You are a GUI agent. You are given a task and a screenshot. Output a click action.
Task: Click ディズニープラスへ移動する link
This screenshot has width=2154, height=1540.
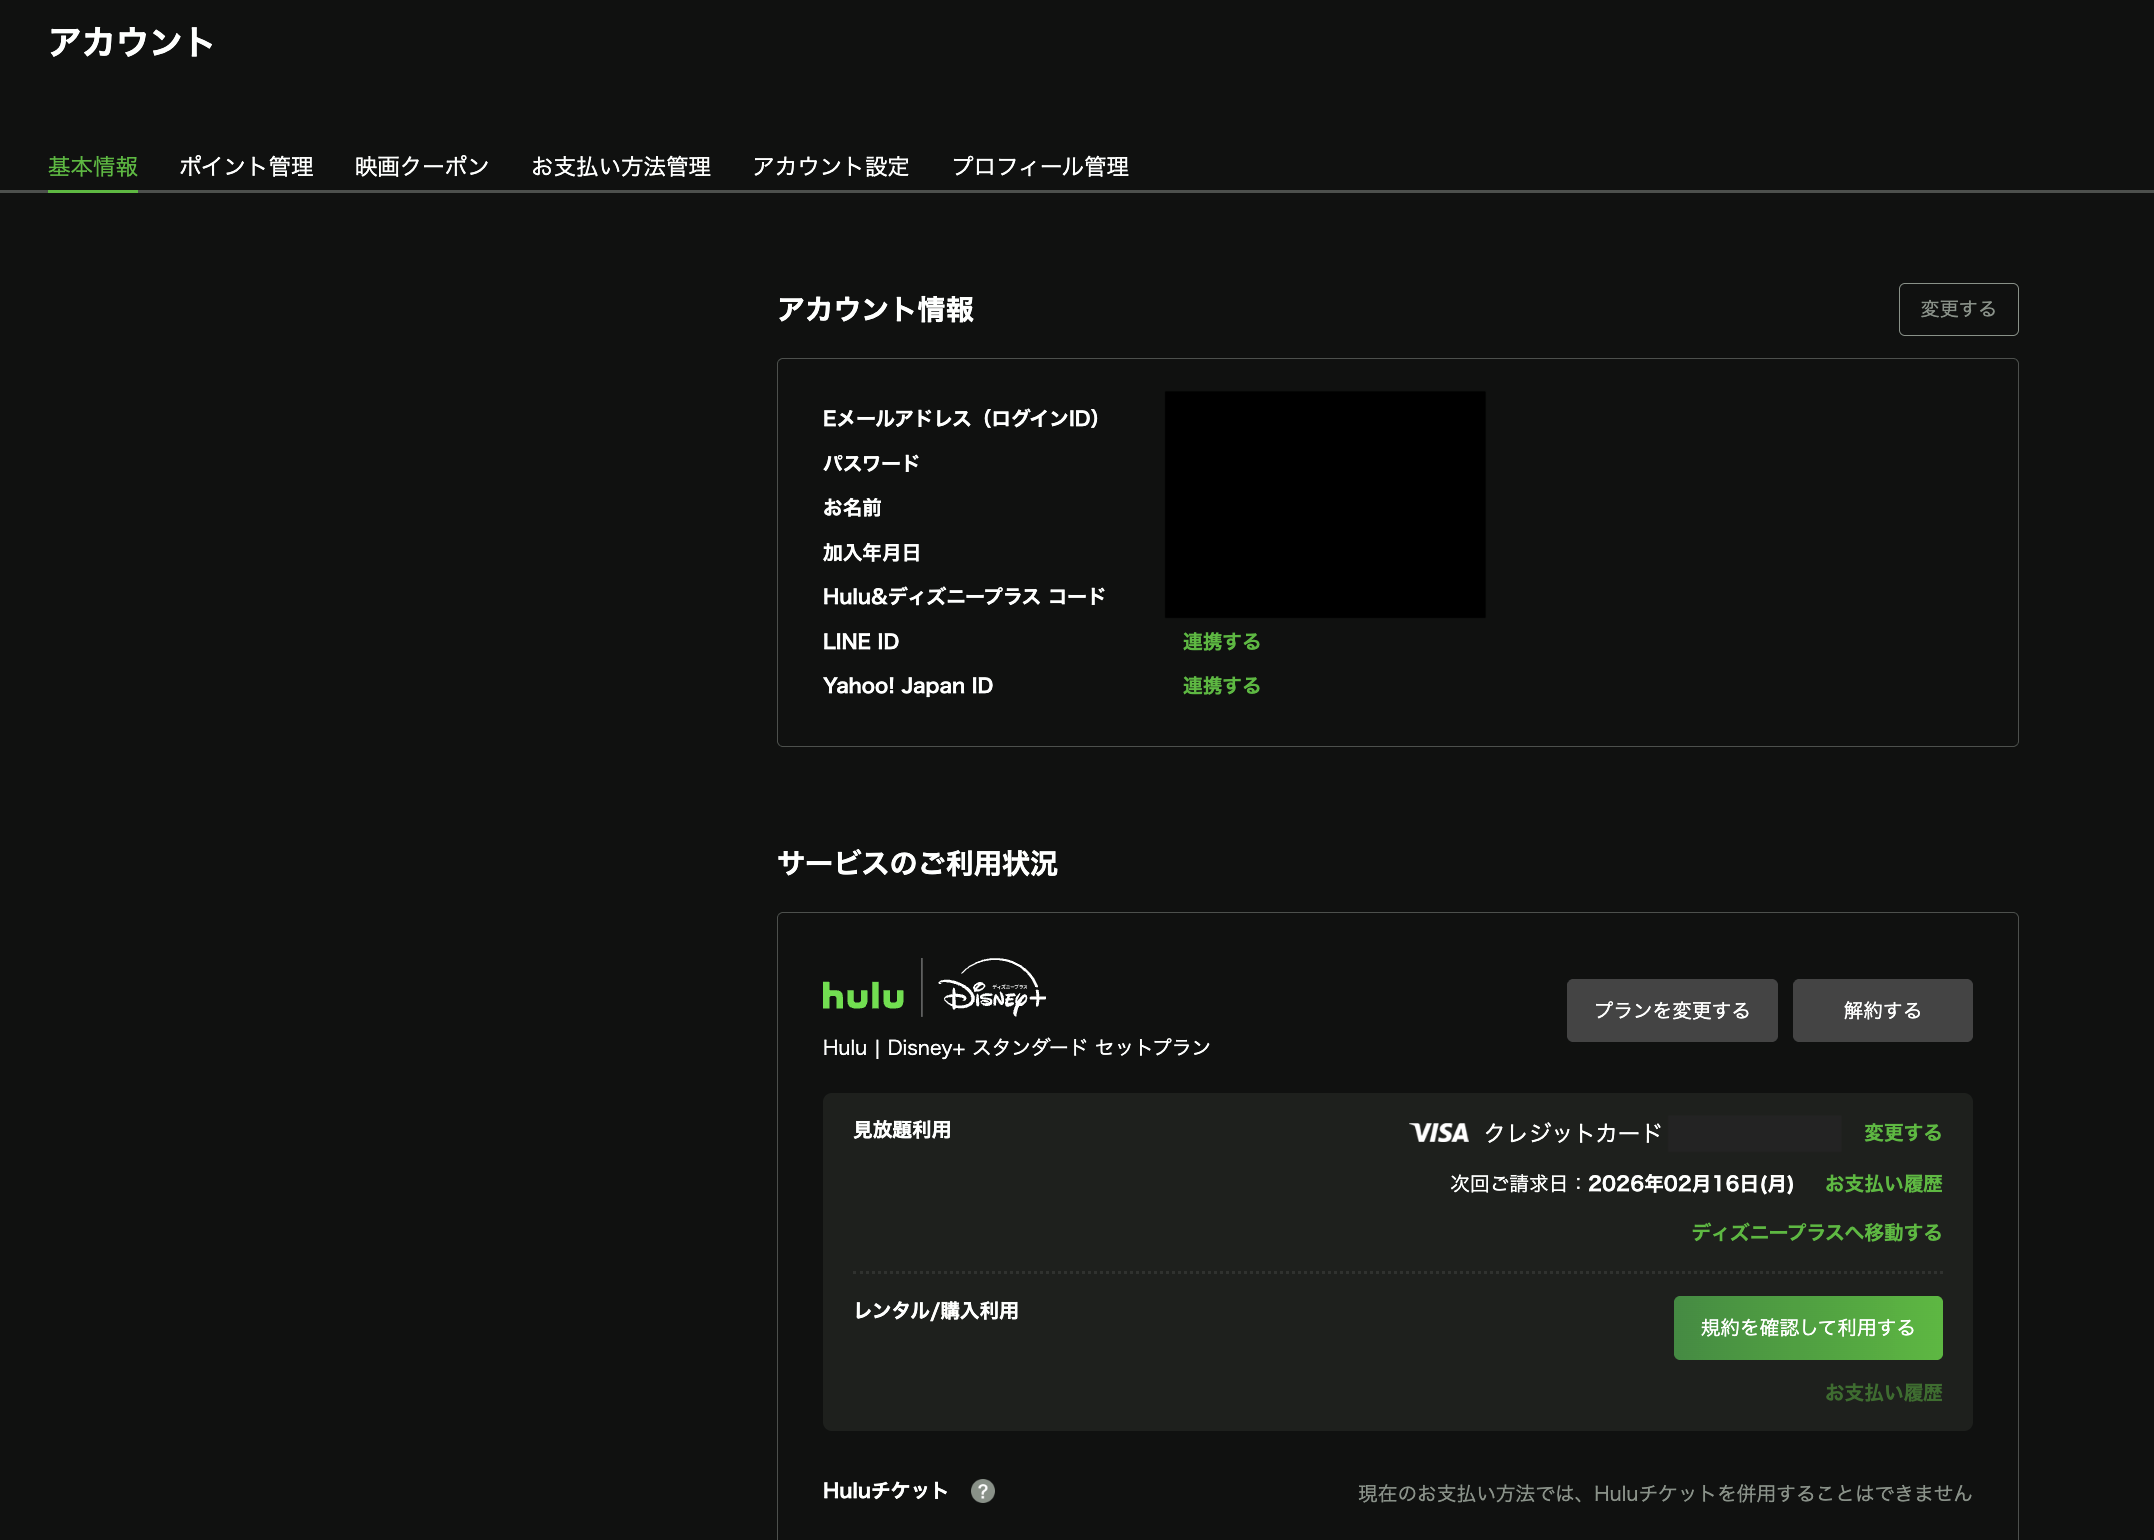click(1813, 1233)
